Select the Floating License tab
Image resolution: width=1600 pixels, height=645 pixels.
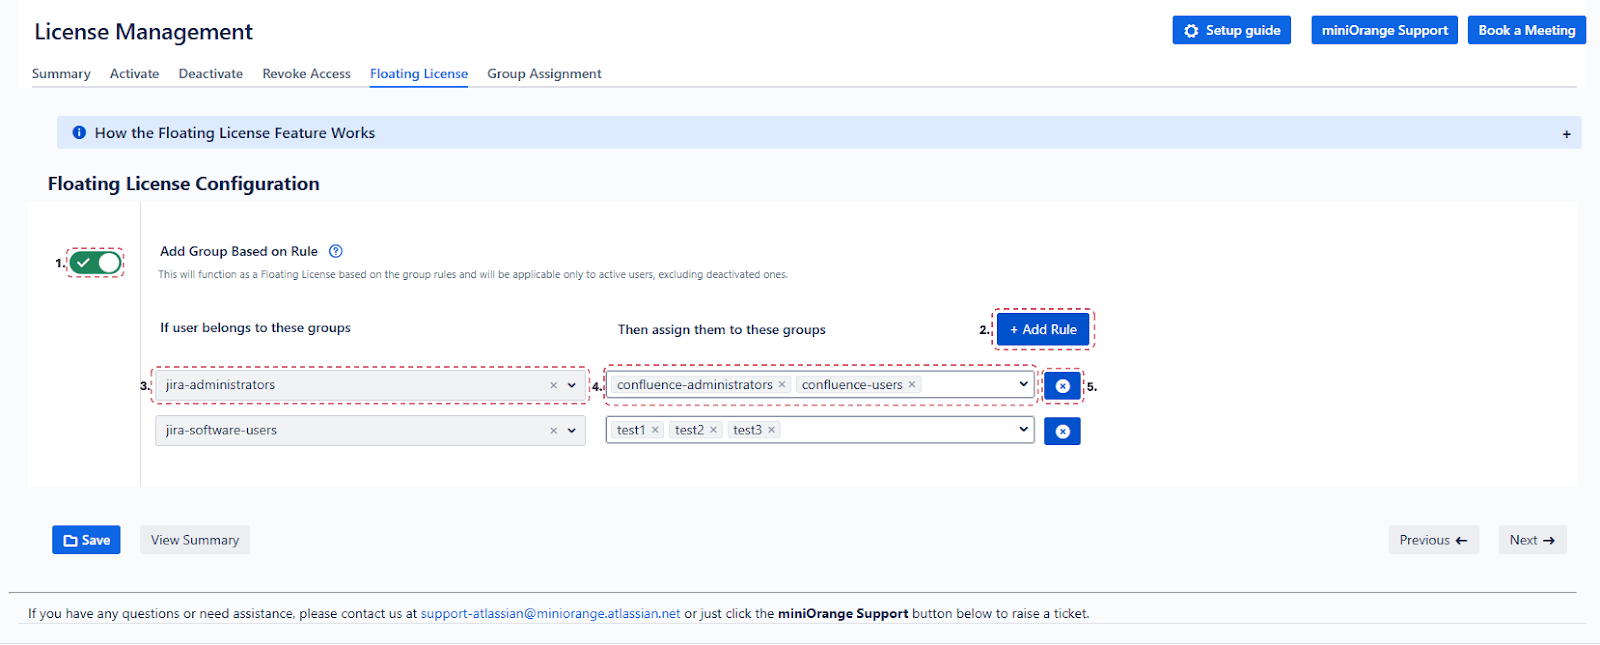pos(419,74)
